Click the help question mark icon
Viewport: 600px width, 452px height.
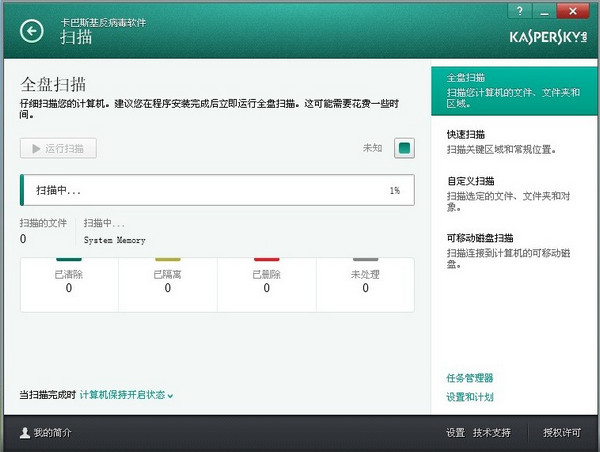tap(519, 10)
